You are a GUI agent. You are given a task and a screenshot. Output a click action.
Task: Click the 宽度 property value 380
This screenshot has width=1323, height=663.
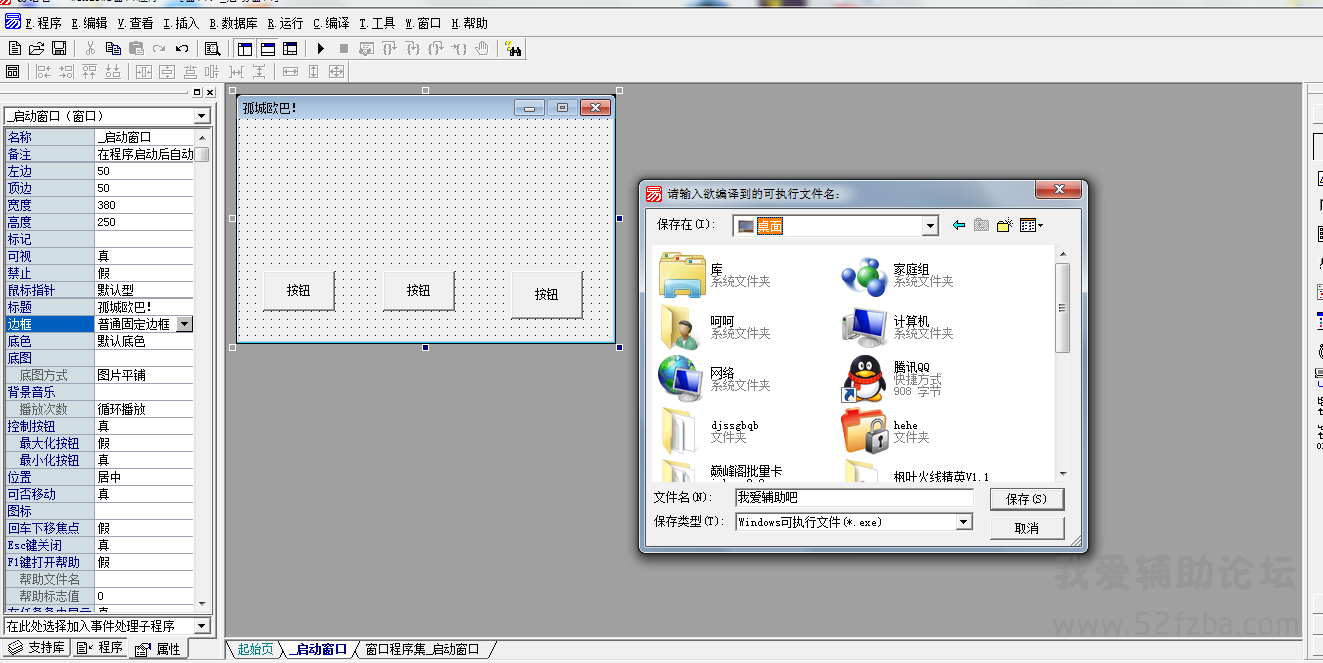[x=144, y=205]
